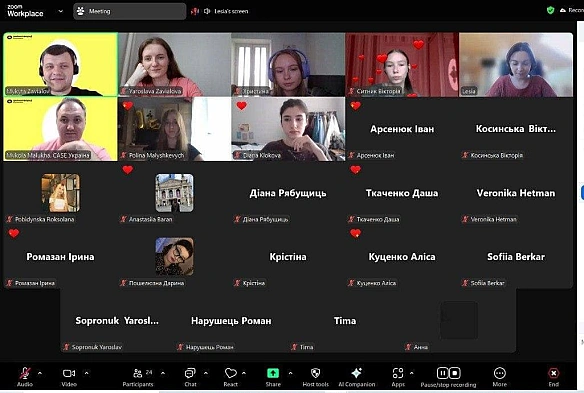Click the red End meeting button
Viewport: 584px width, 393px height.
click(553, 373)
